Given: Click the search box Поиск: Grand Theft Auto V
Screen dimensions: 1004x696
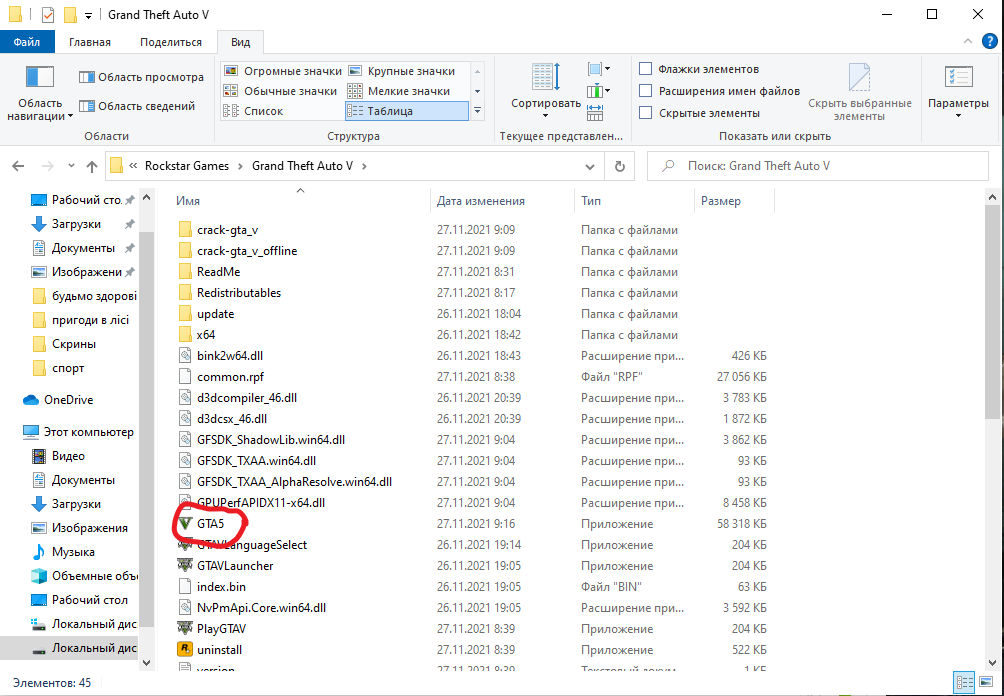Looking at the screenshot, I should [x=818, y=166].
